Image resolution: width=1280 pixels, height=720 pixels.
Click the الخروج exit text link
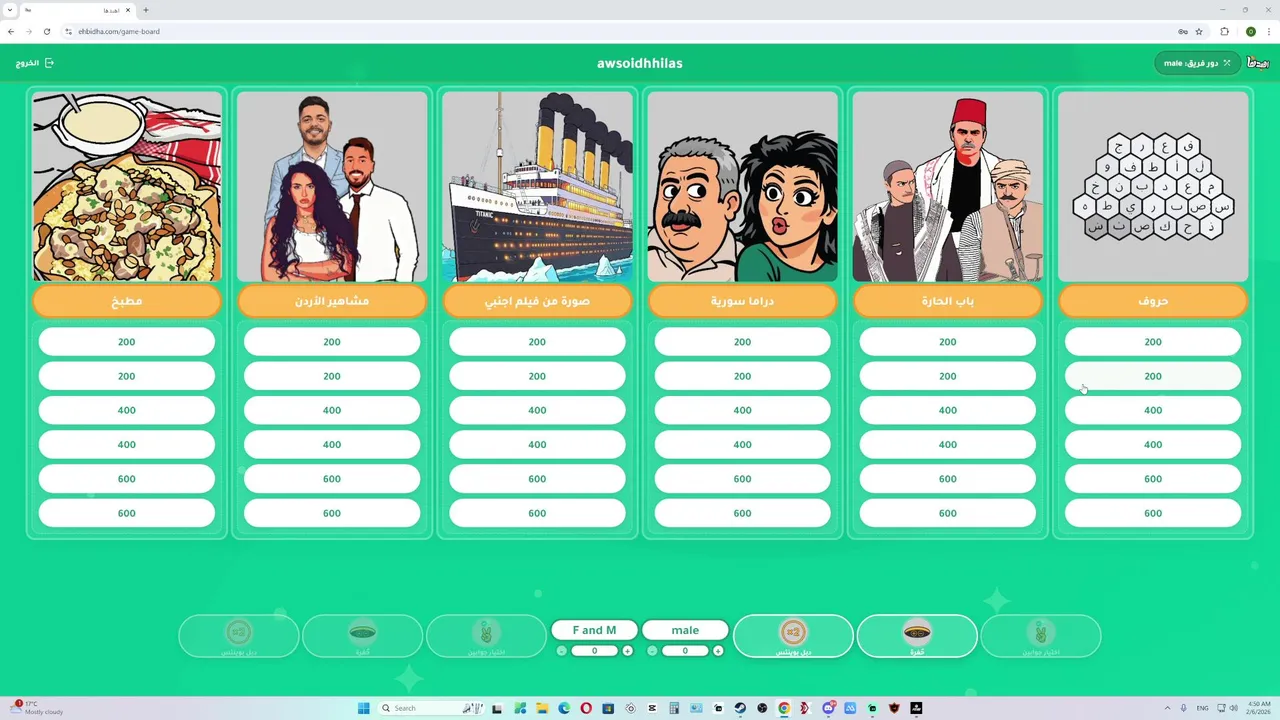(x=28, y=63)
